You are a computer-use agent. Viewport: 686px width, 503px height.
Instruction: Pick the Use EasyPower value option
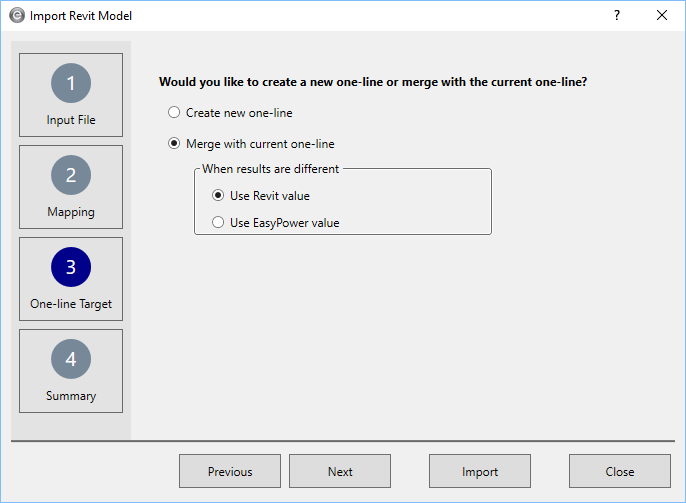point(219,223)
